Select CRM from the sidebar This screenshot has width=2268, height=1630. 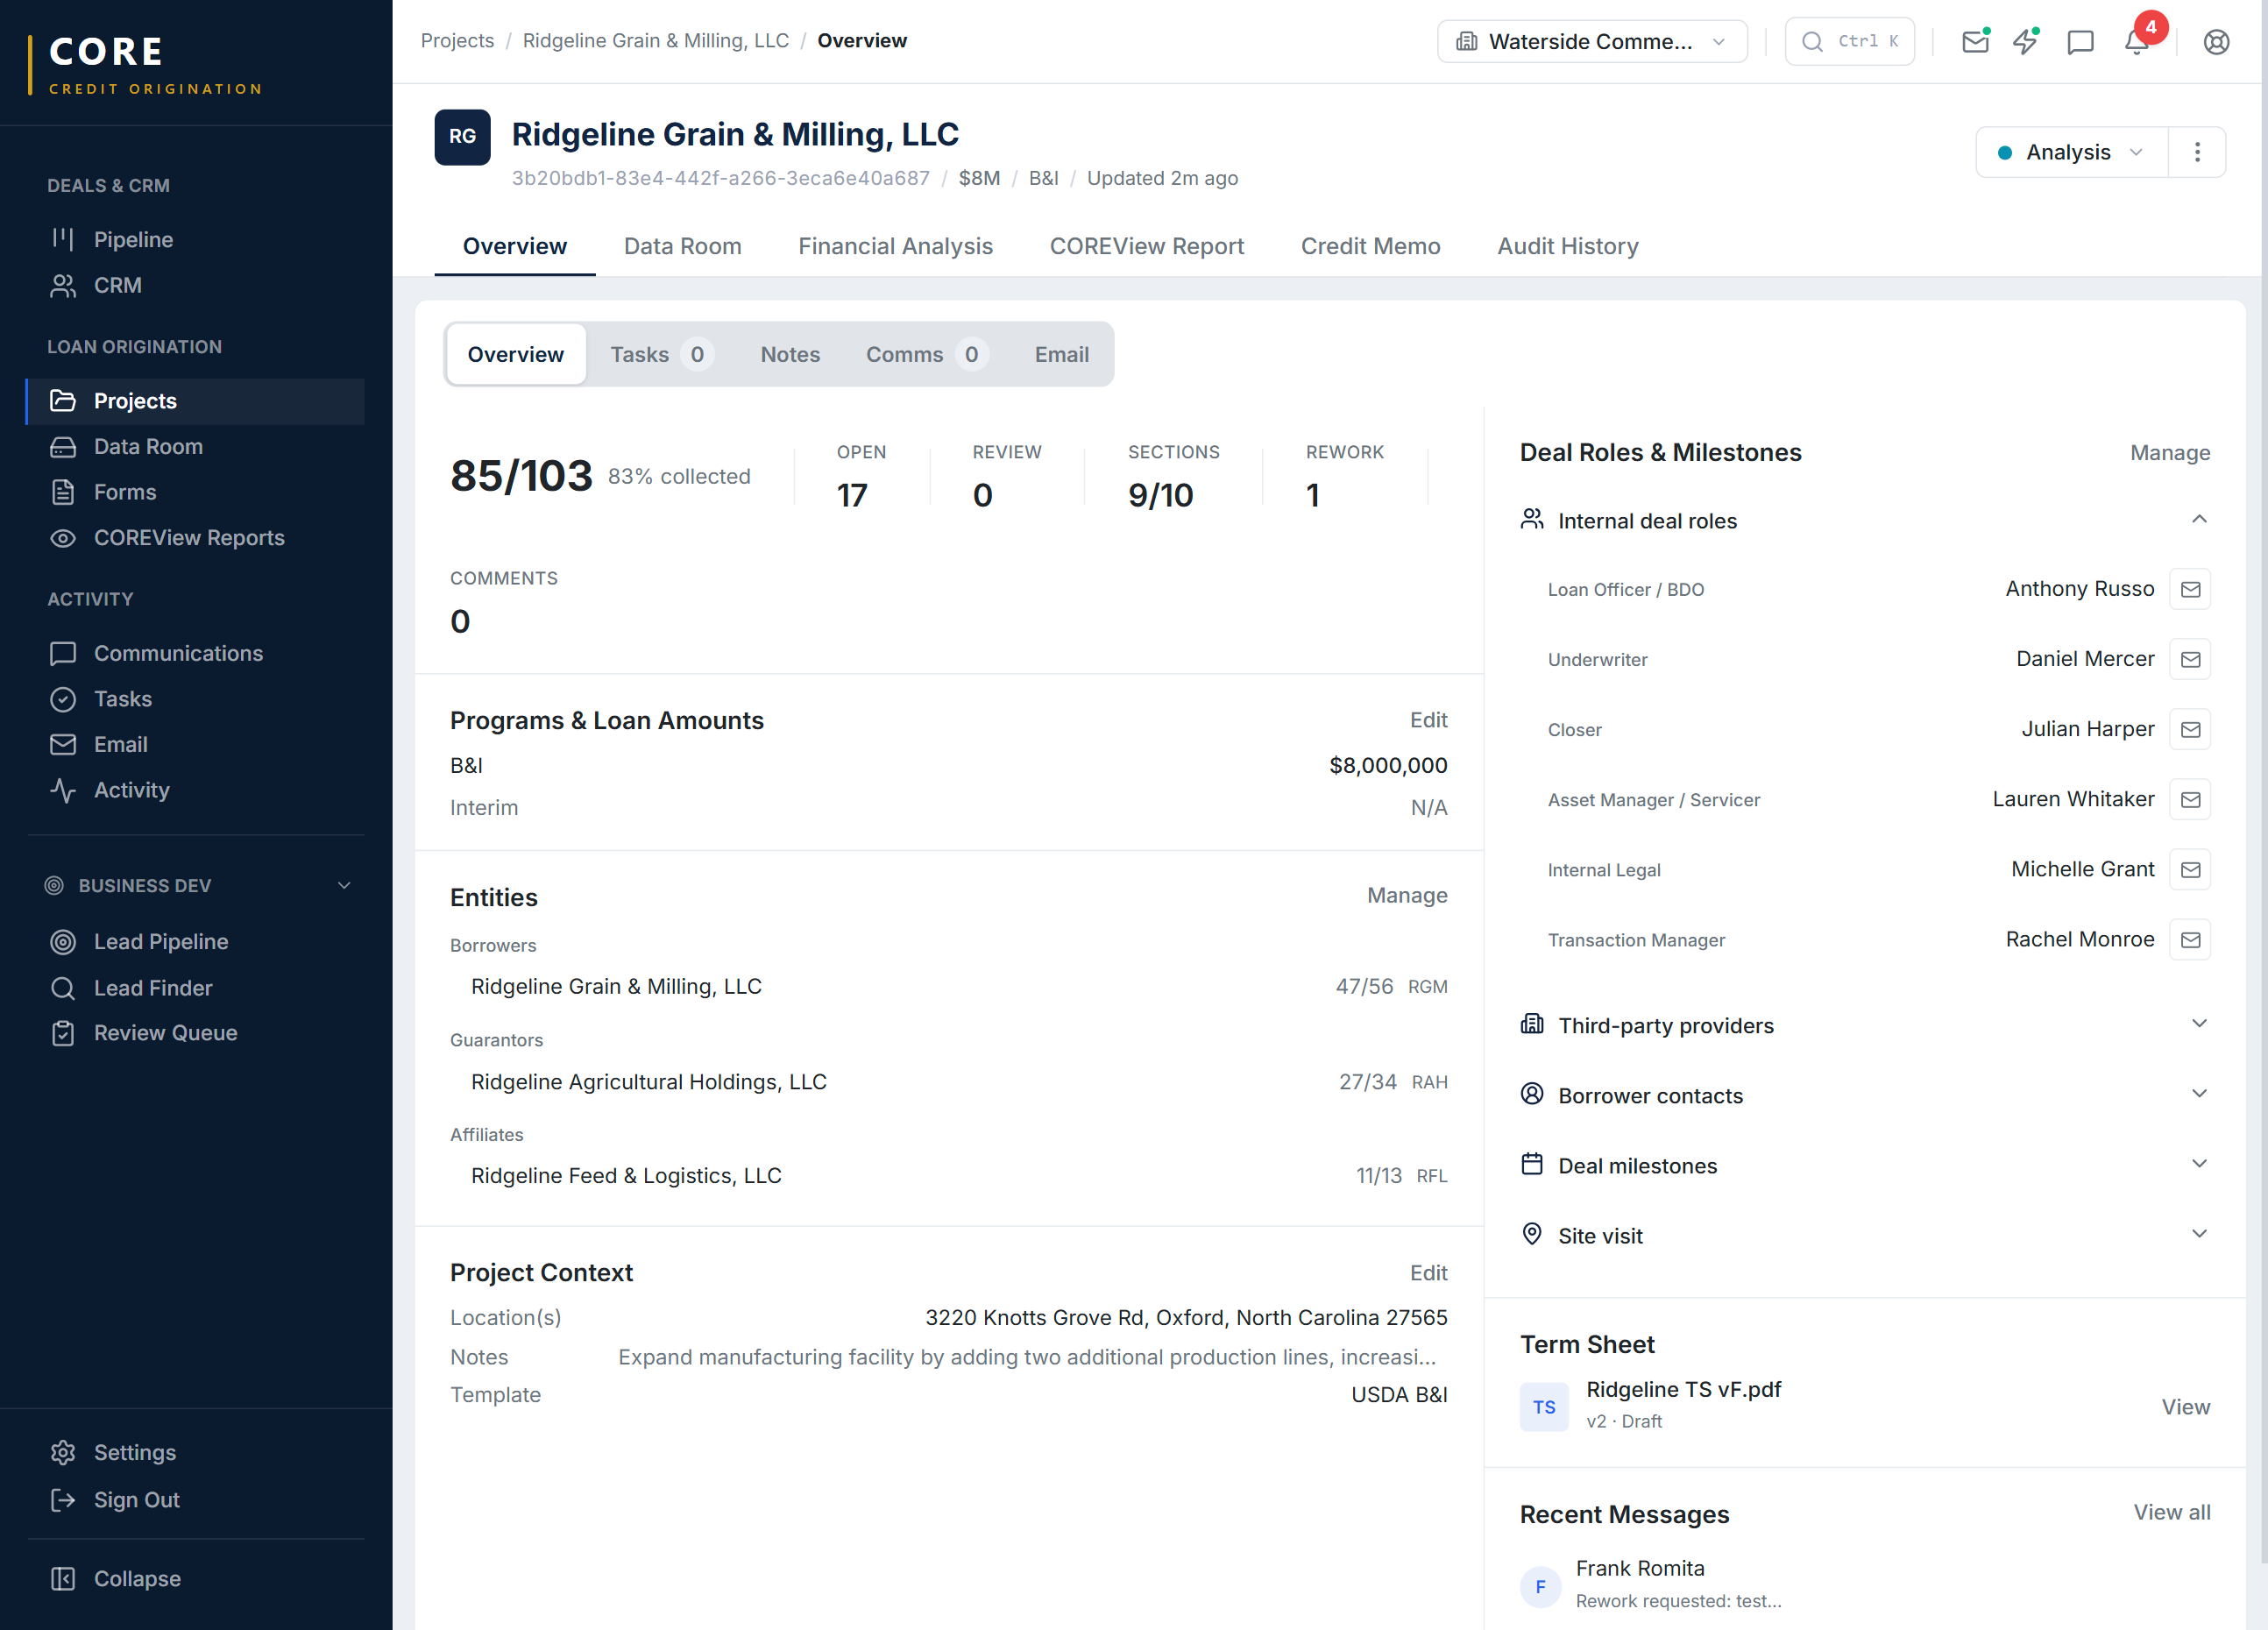point(118,285)
